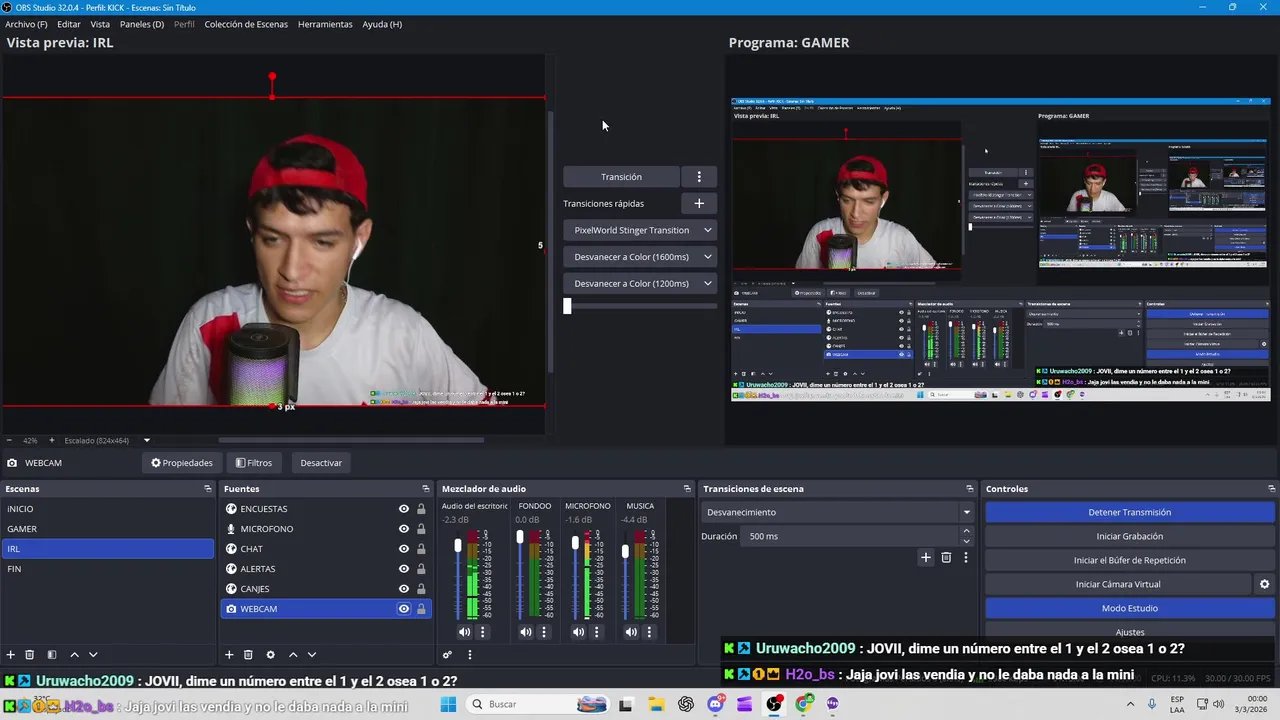Image resolution: width=1280 pixels, height=720 pixels.
Task: Open Filtros for WEBCAM source
Action: pos(253,463)
